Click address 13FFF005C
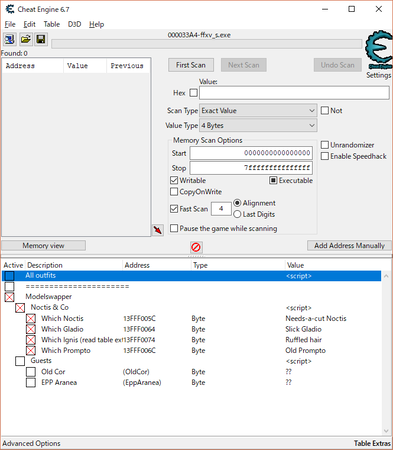 (x=139, y=318)
